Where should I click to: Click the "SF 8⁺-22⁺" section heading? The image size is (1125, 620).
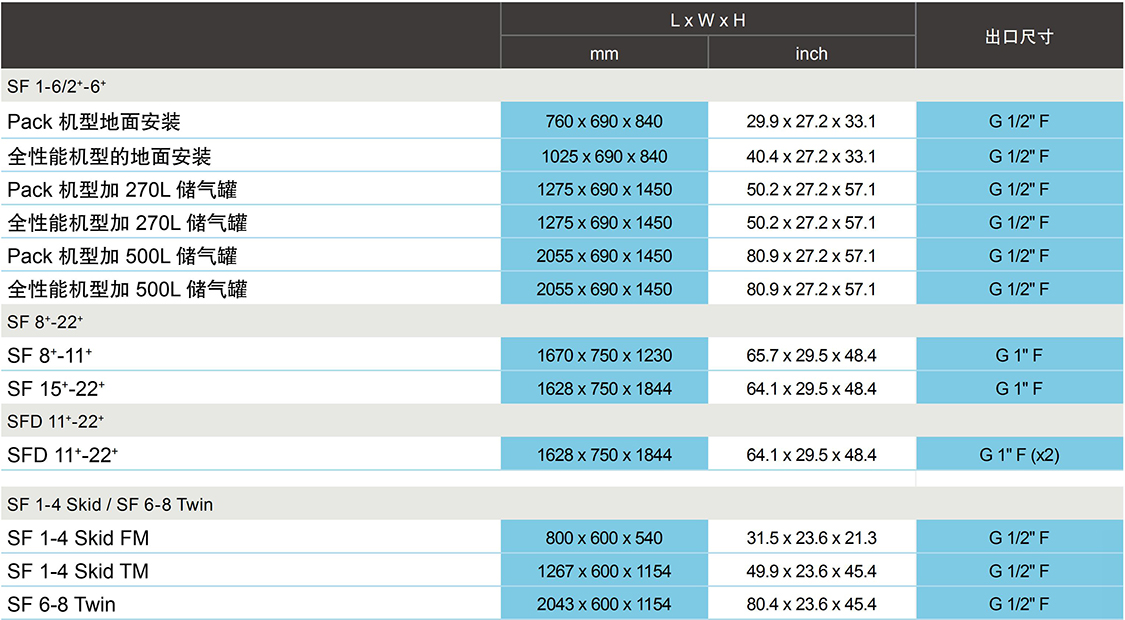[x=45, y=322]
